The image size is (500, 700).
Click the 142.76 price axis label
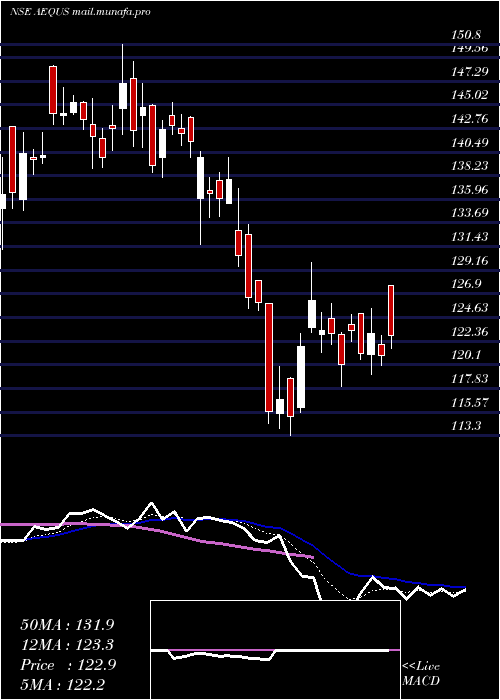click(x=470, y=119)
